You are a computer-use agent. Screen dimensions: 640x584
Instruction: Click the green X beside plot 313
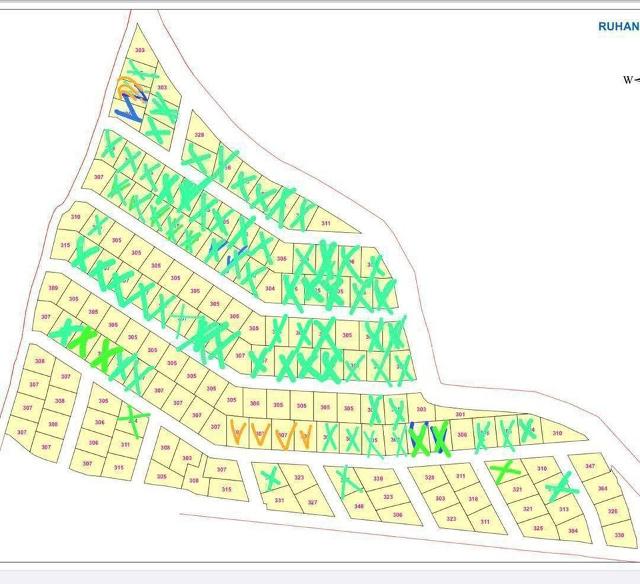point(562,486)
